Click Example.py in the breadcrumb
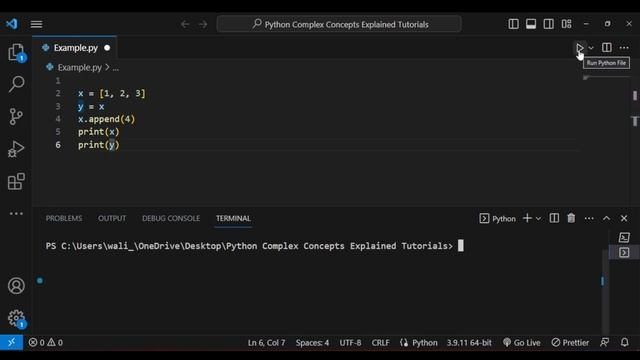640x360 pixels. [x=79, y=67]
